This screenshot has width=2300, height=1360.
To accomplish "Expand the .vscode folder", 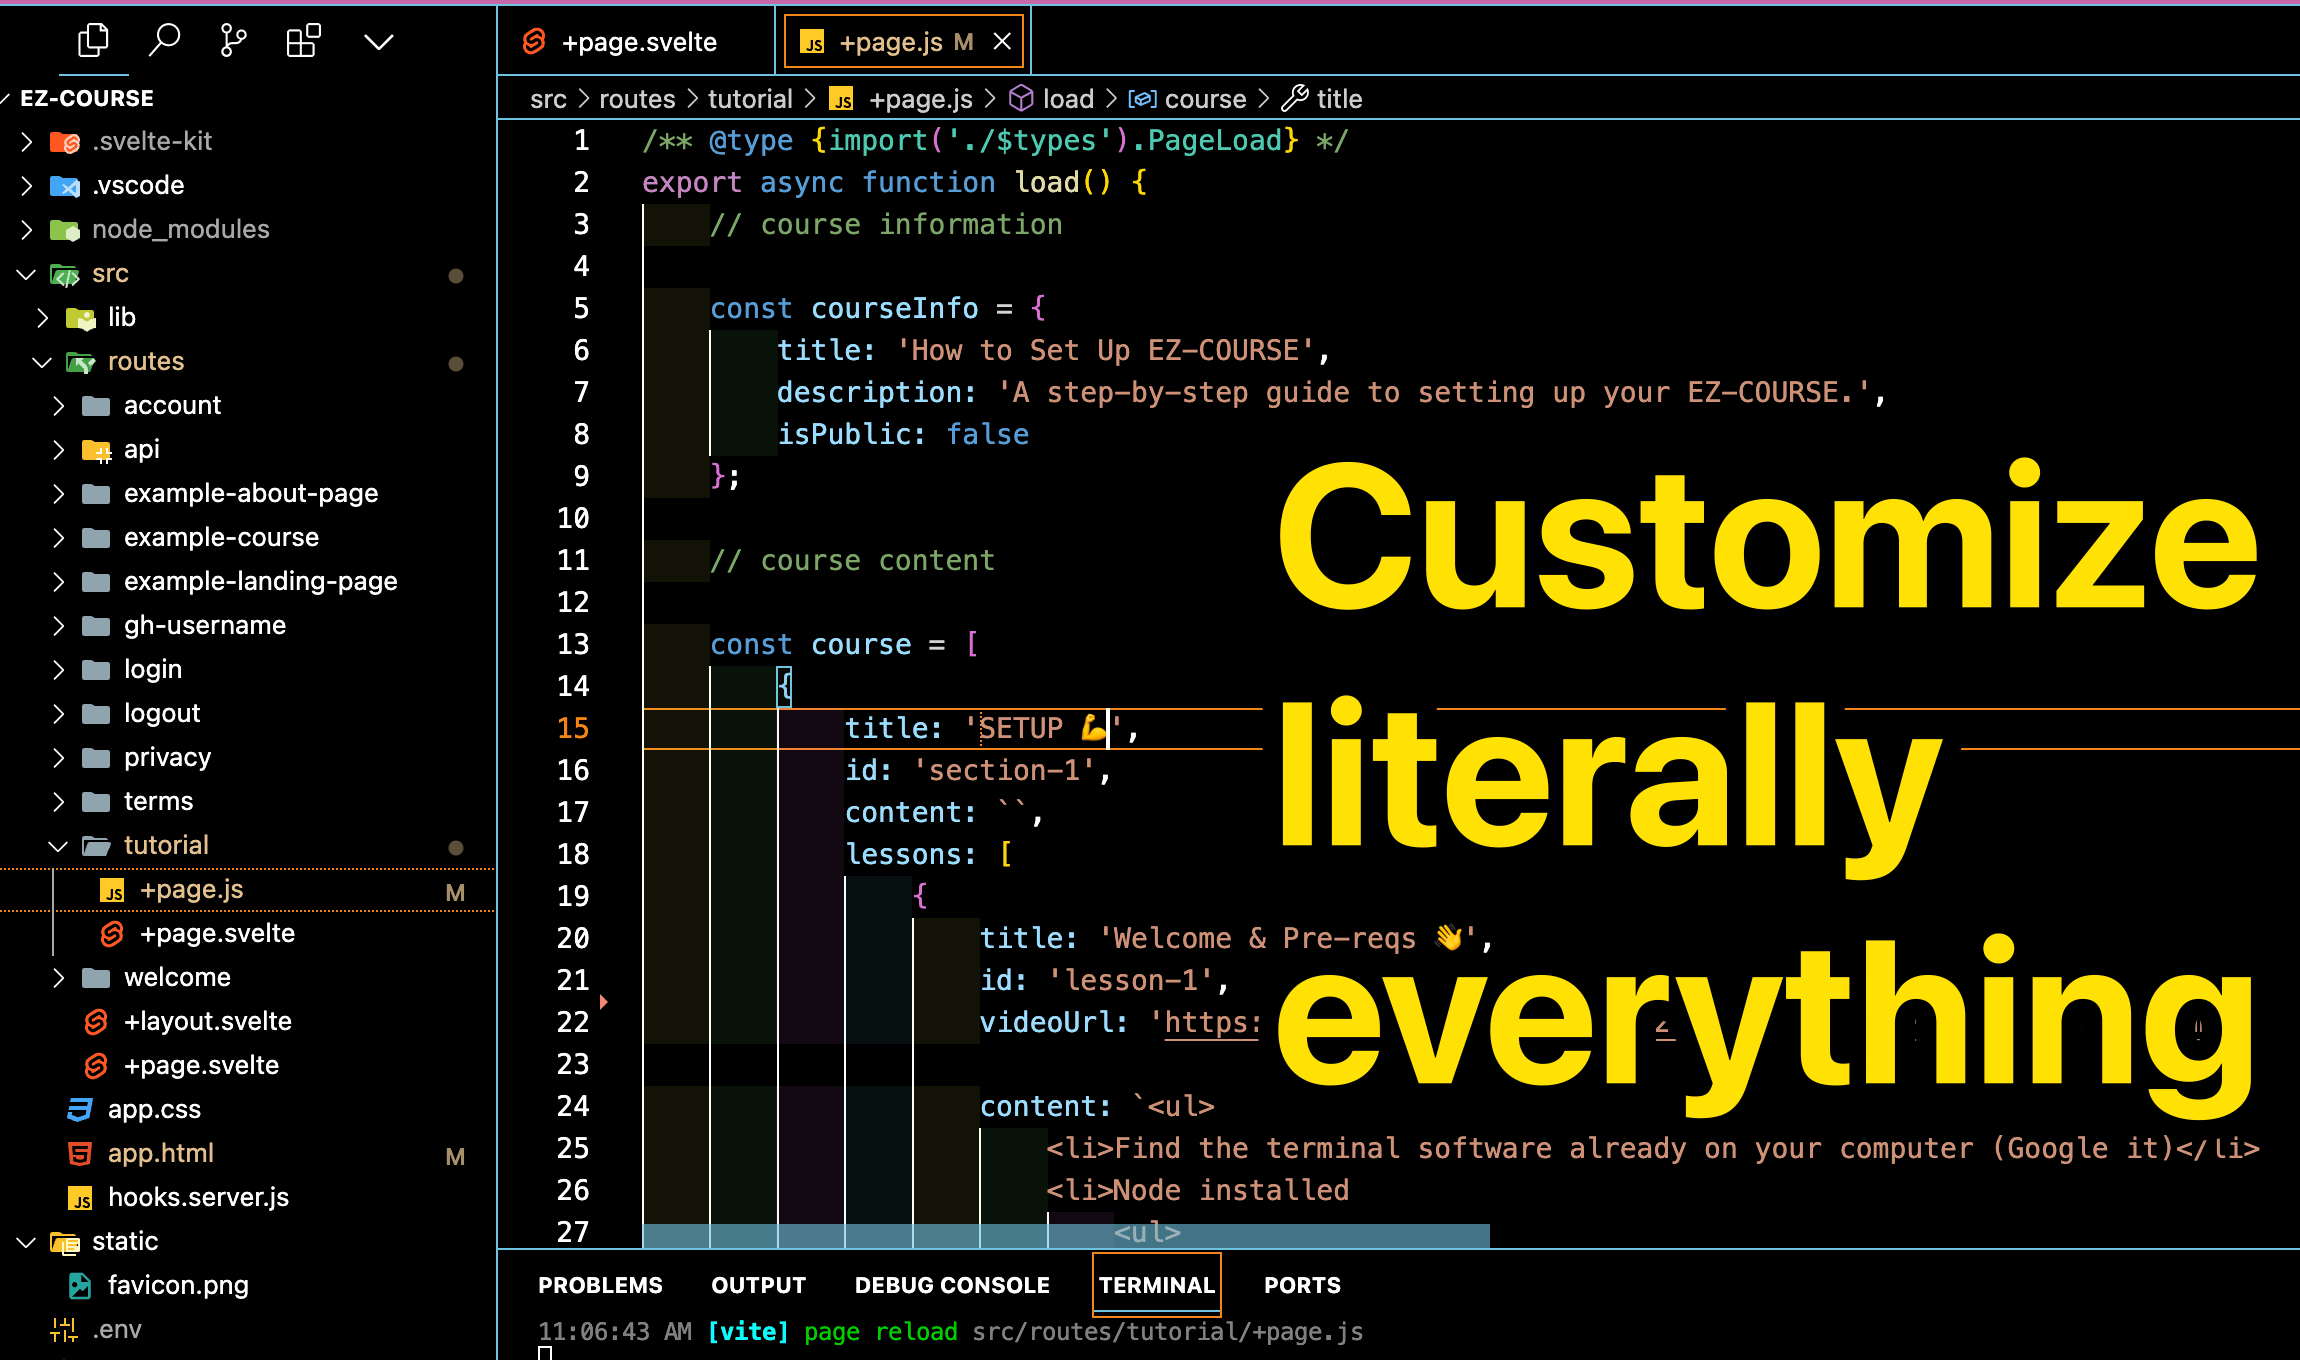I will [x=27, y=185].
